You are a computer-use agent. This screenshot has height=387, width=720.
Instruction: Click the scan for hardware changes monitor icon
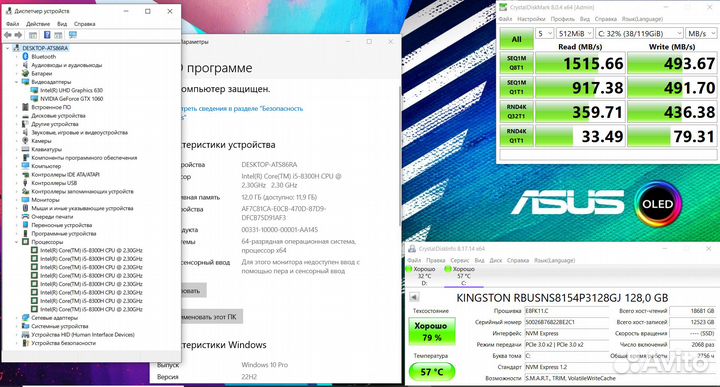(x=73, y=35)
